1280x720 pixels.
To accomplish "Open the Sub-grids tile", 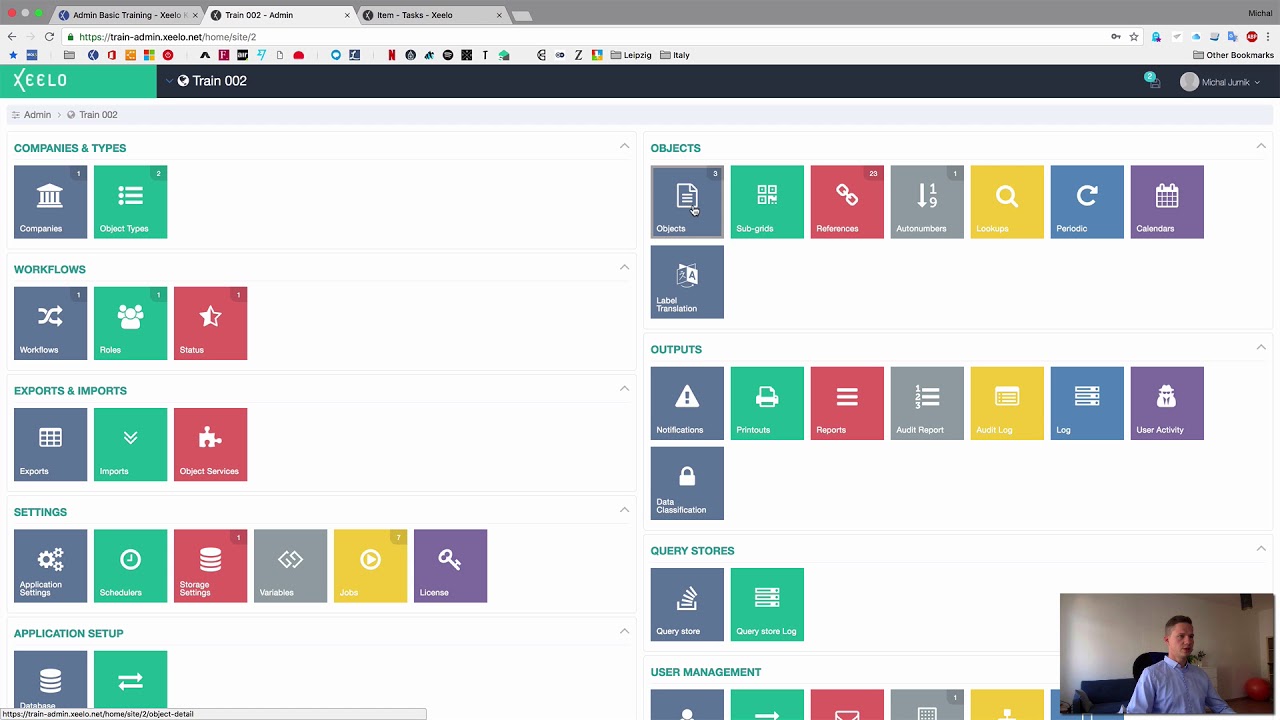I will pos(767,202).
